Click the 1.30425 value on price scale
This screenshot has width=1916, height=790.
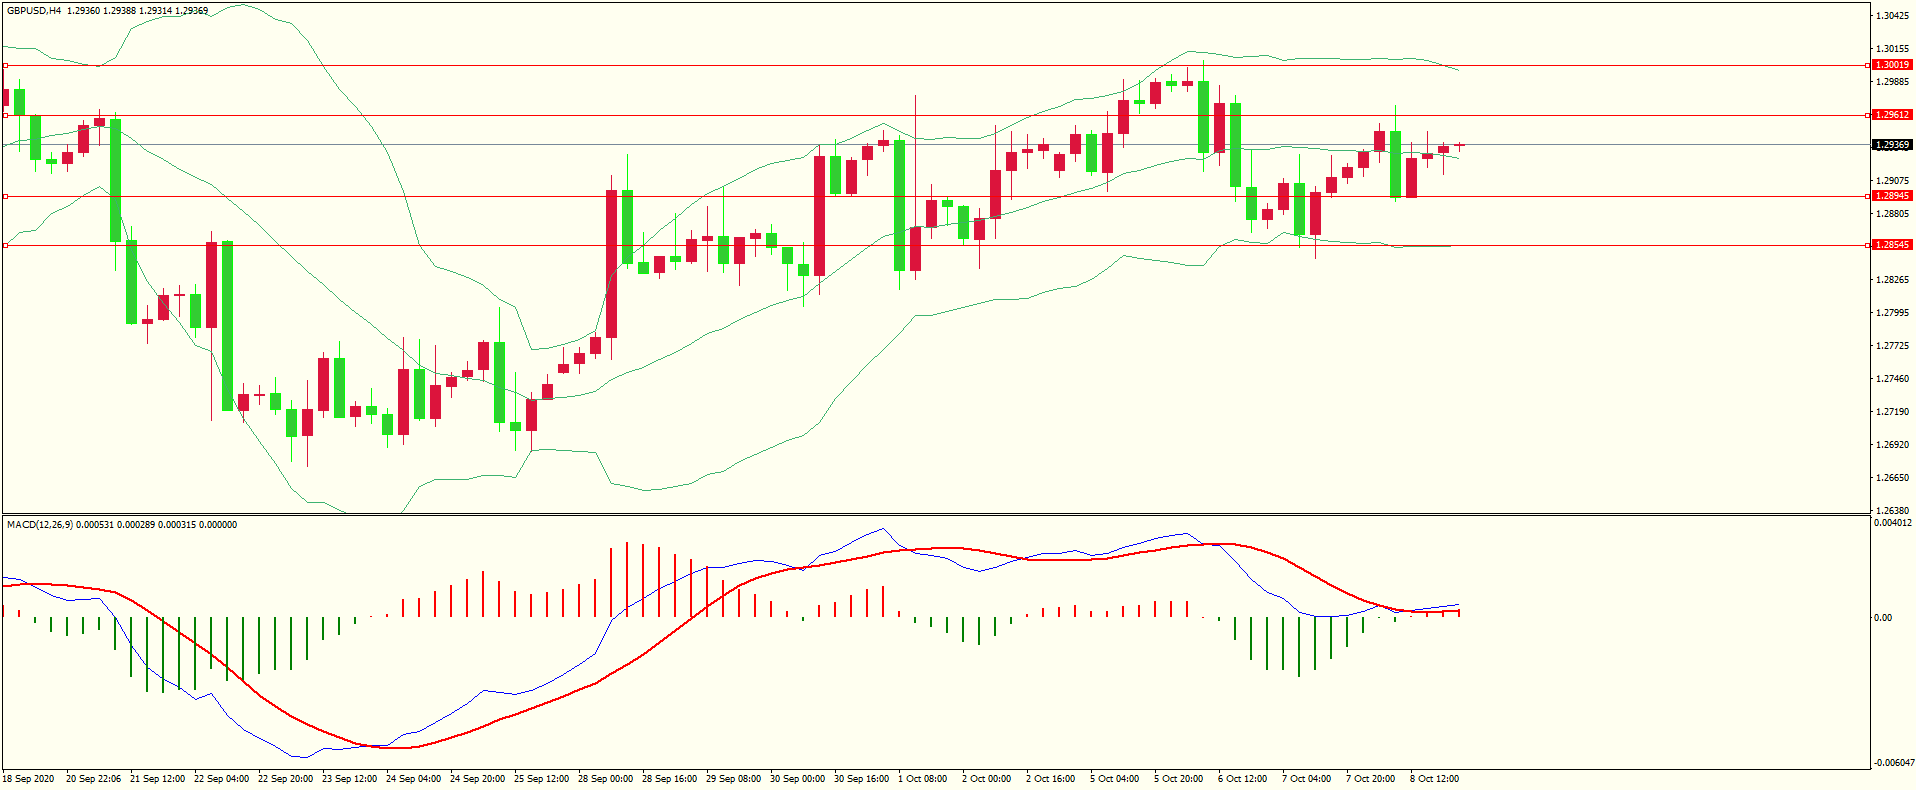[1892, 16]
